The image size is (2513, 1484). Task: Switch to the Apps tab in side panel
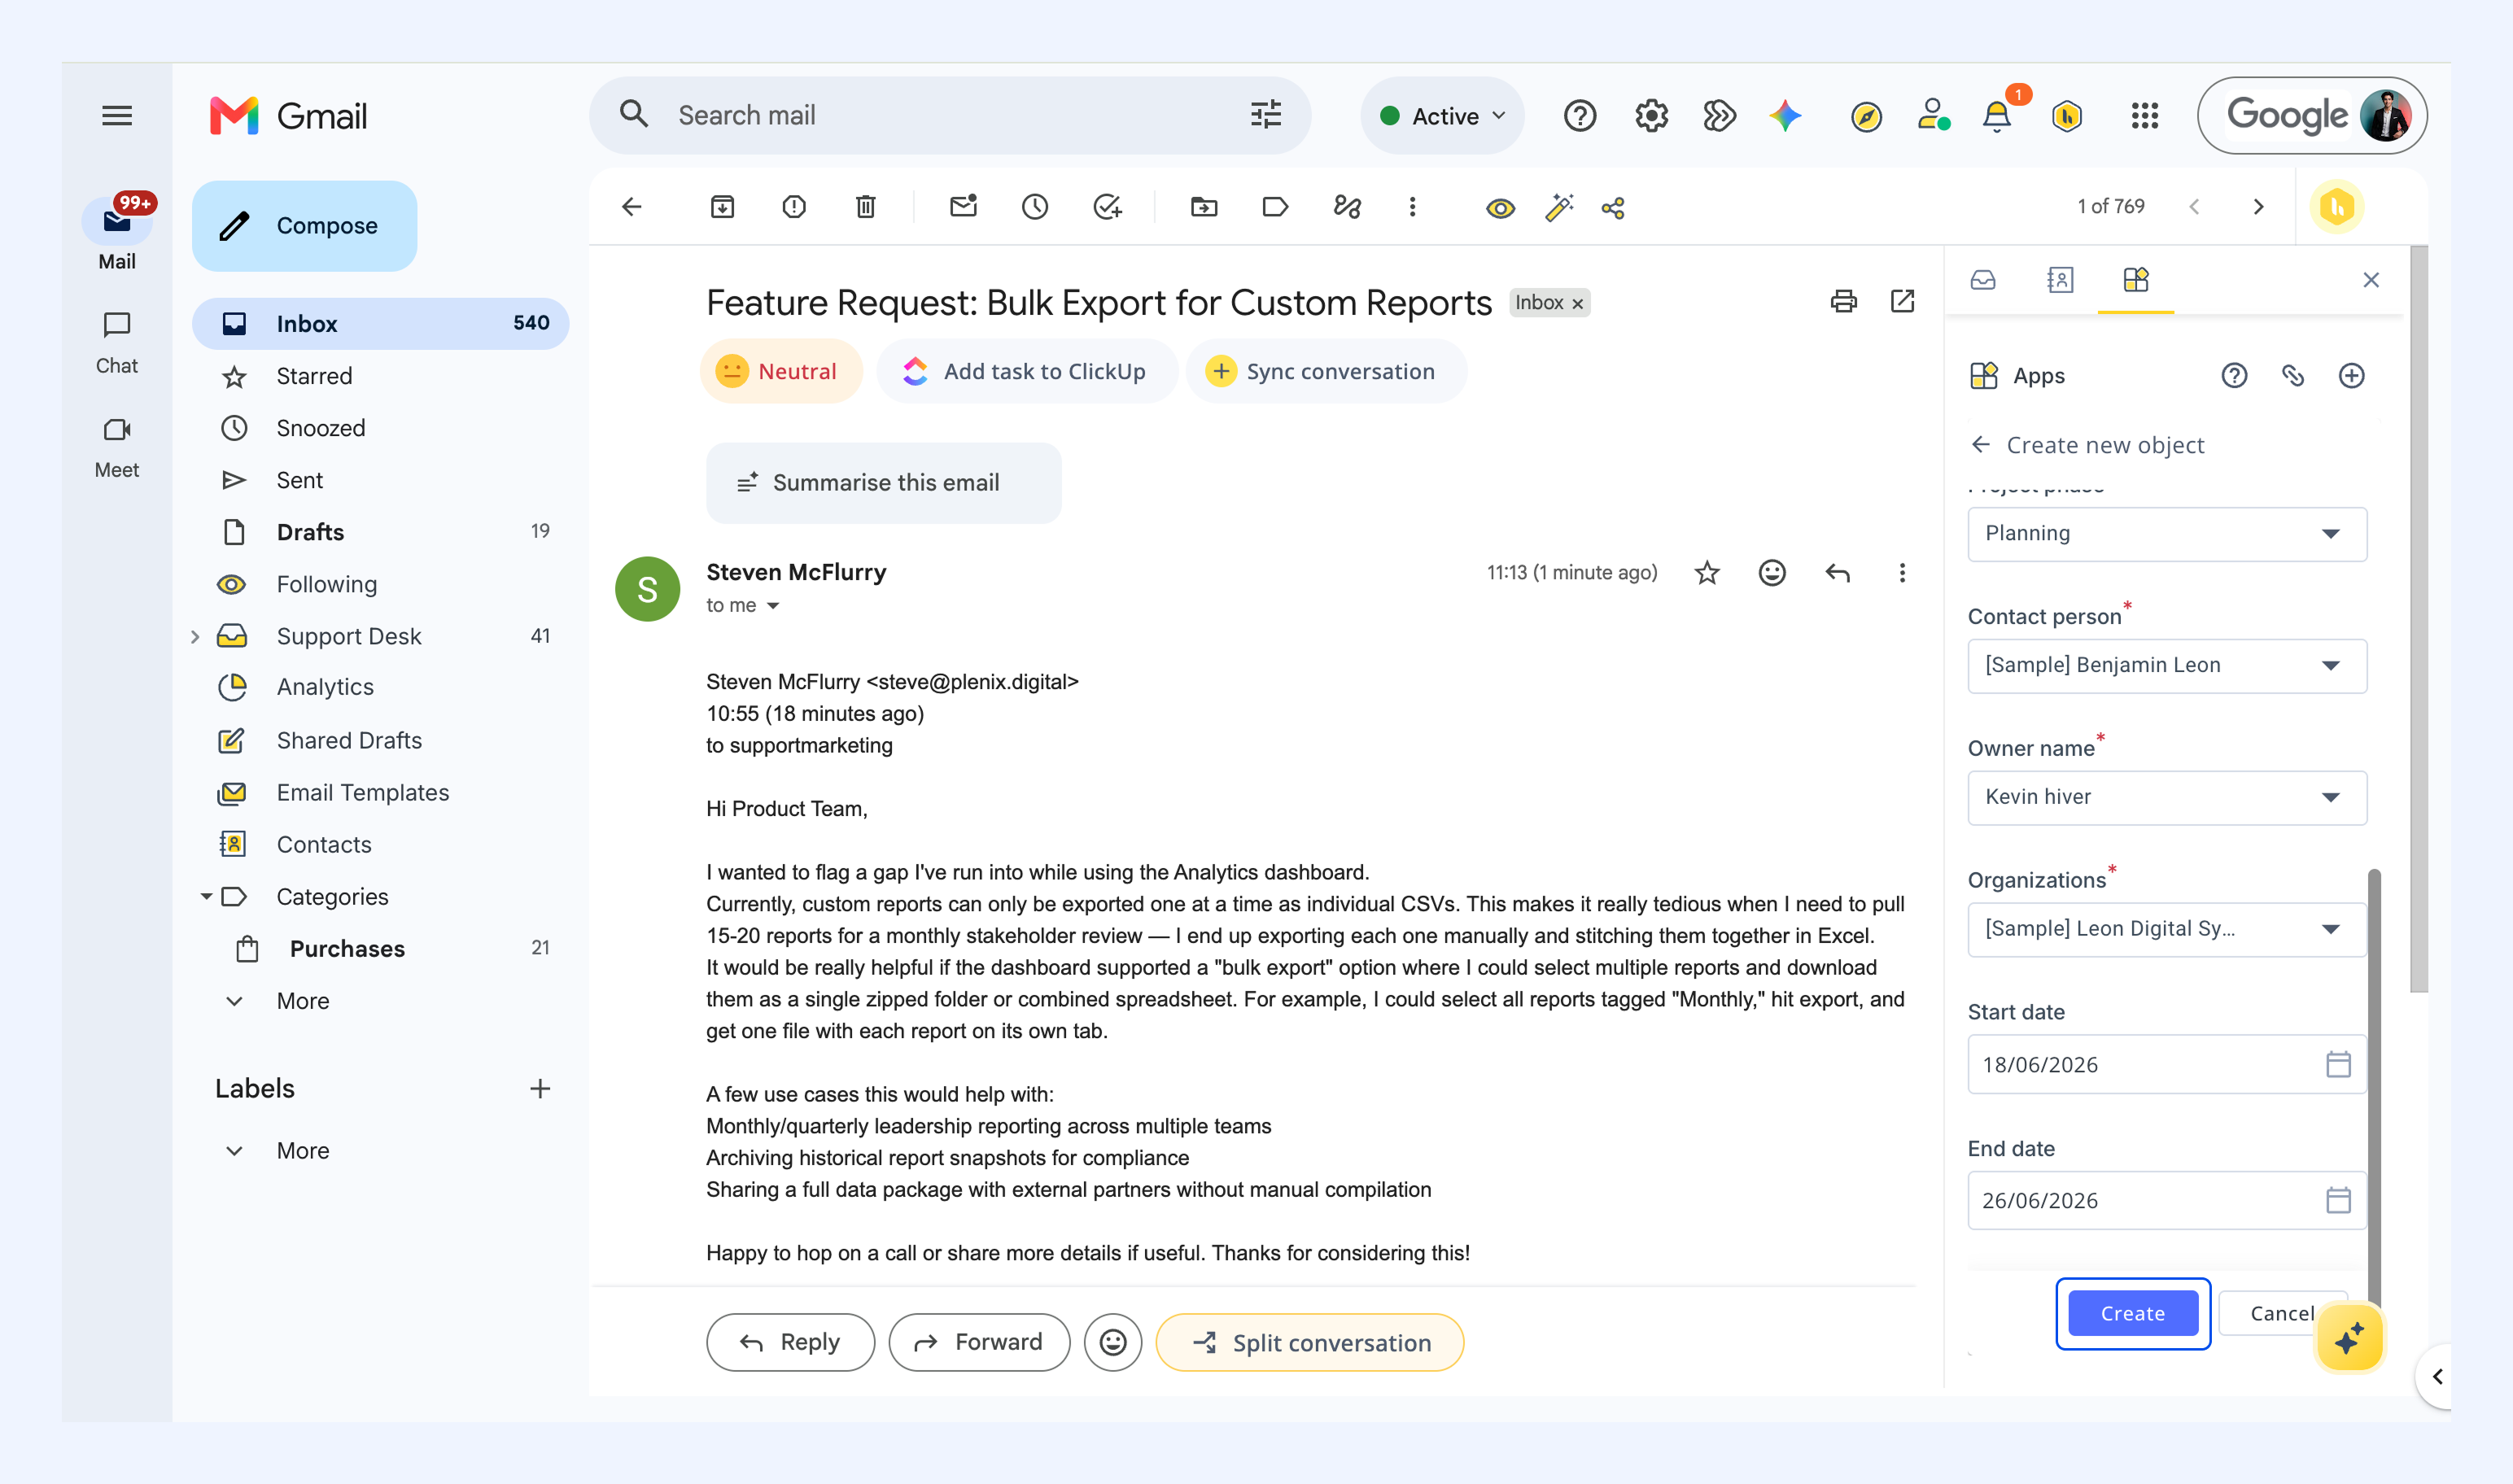pyautogui.click(x=2135, y=280)
